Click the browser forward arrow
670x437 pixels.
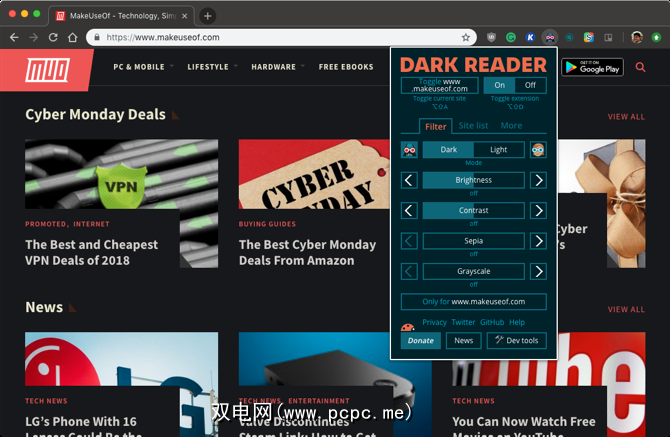coord(33,38)
